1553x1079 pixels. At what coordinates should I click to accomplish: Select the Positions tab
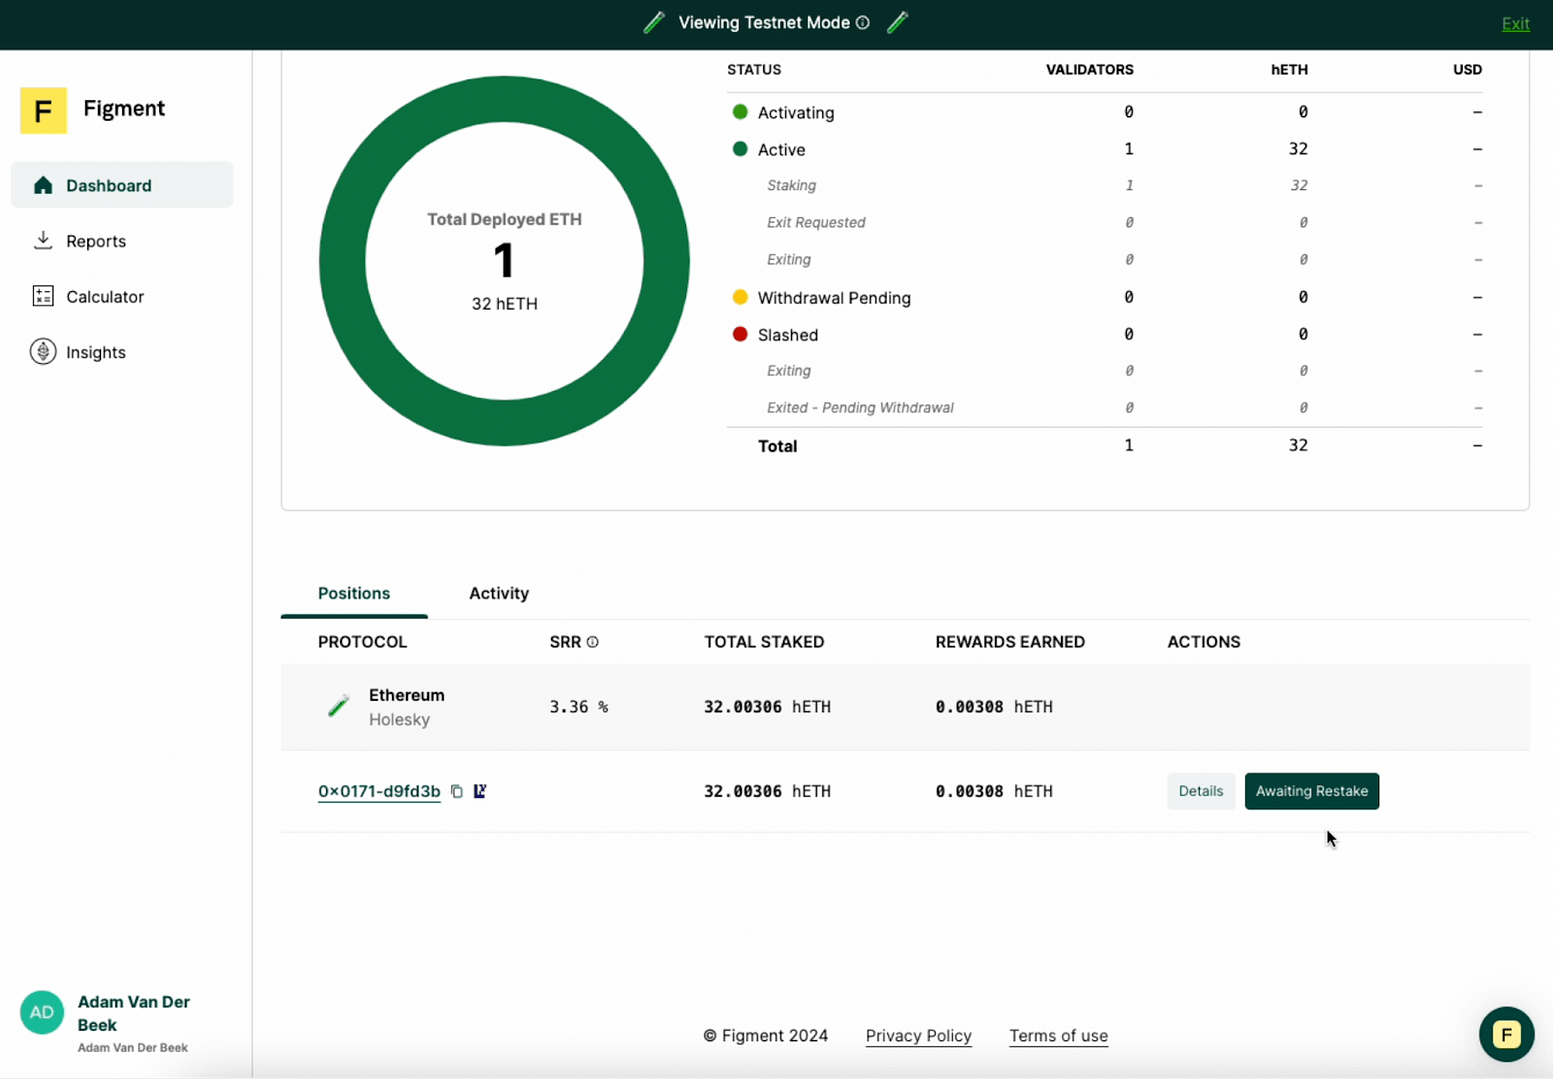point(354,593)
